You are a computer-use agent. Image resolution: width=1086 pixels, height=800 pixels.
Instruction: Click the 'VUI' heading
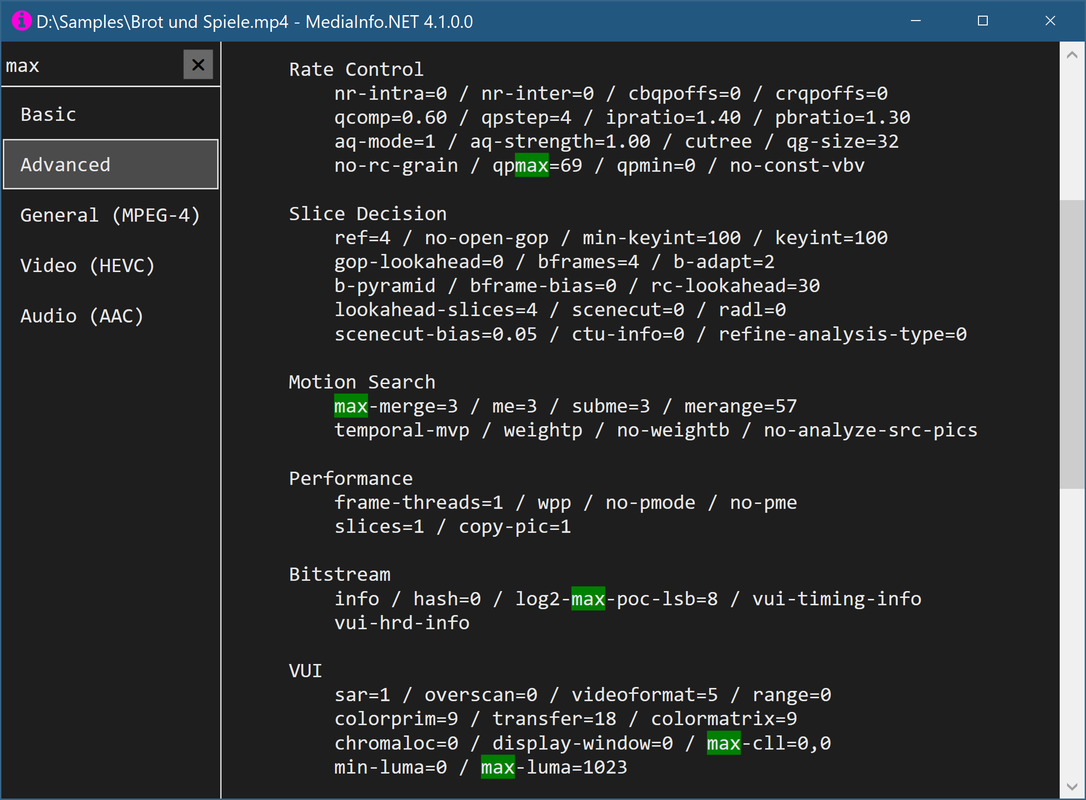pyautogui.click(x=305, y=670)
